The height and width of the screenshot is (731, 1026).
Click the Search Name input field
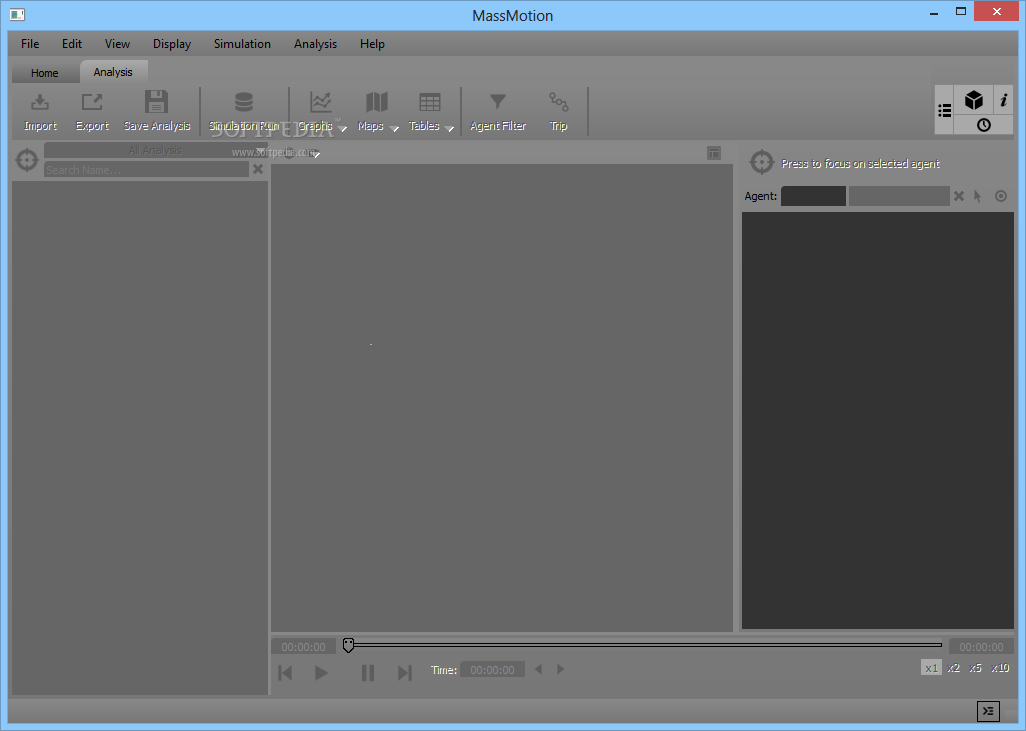pyautogui.click(x=146, y=169)
